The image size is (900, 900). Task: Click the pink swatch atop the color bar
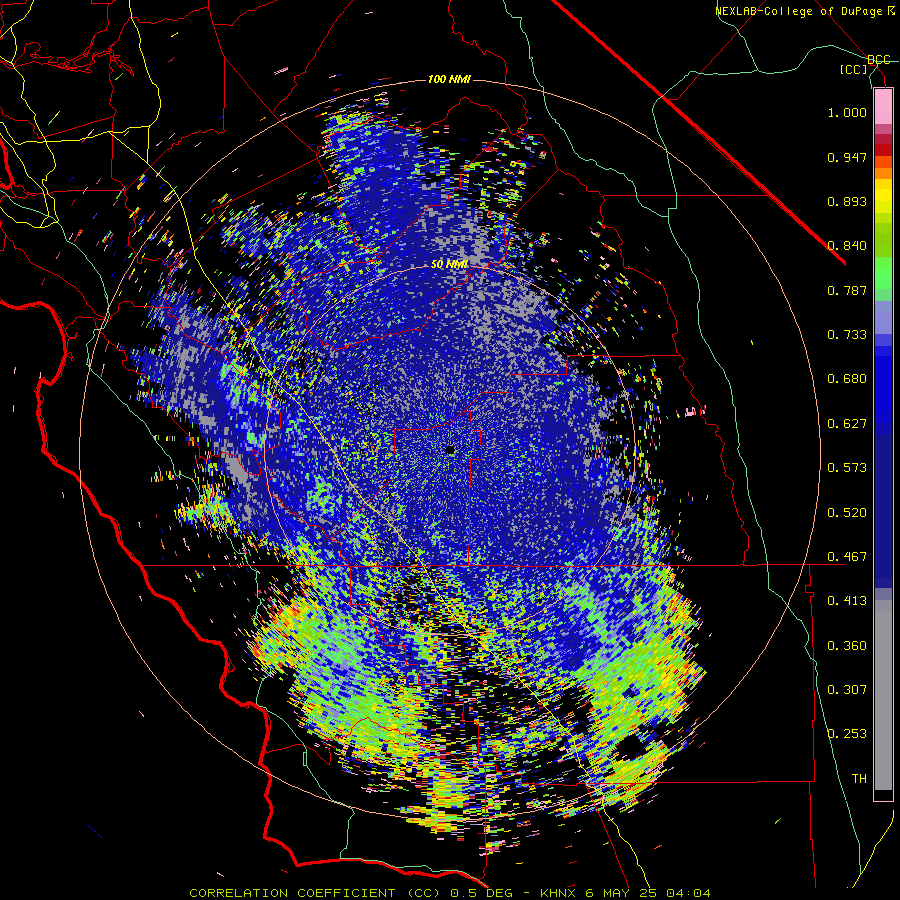883,106
